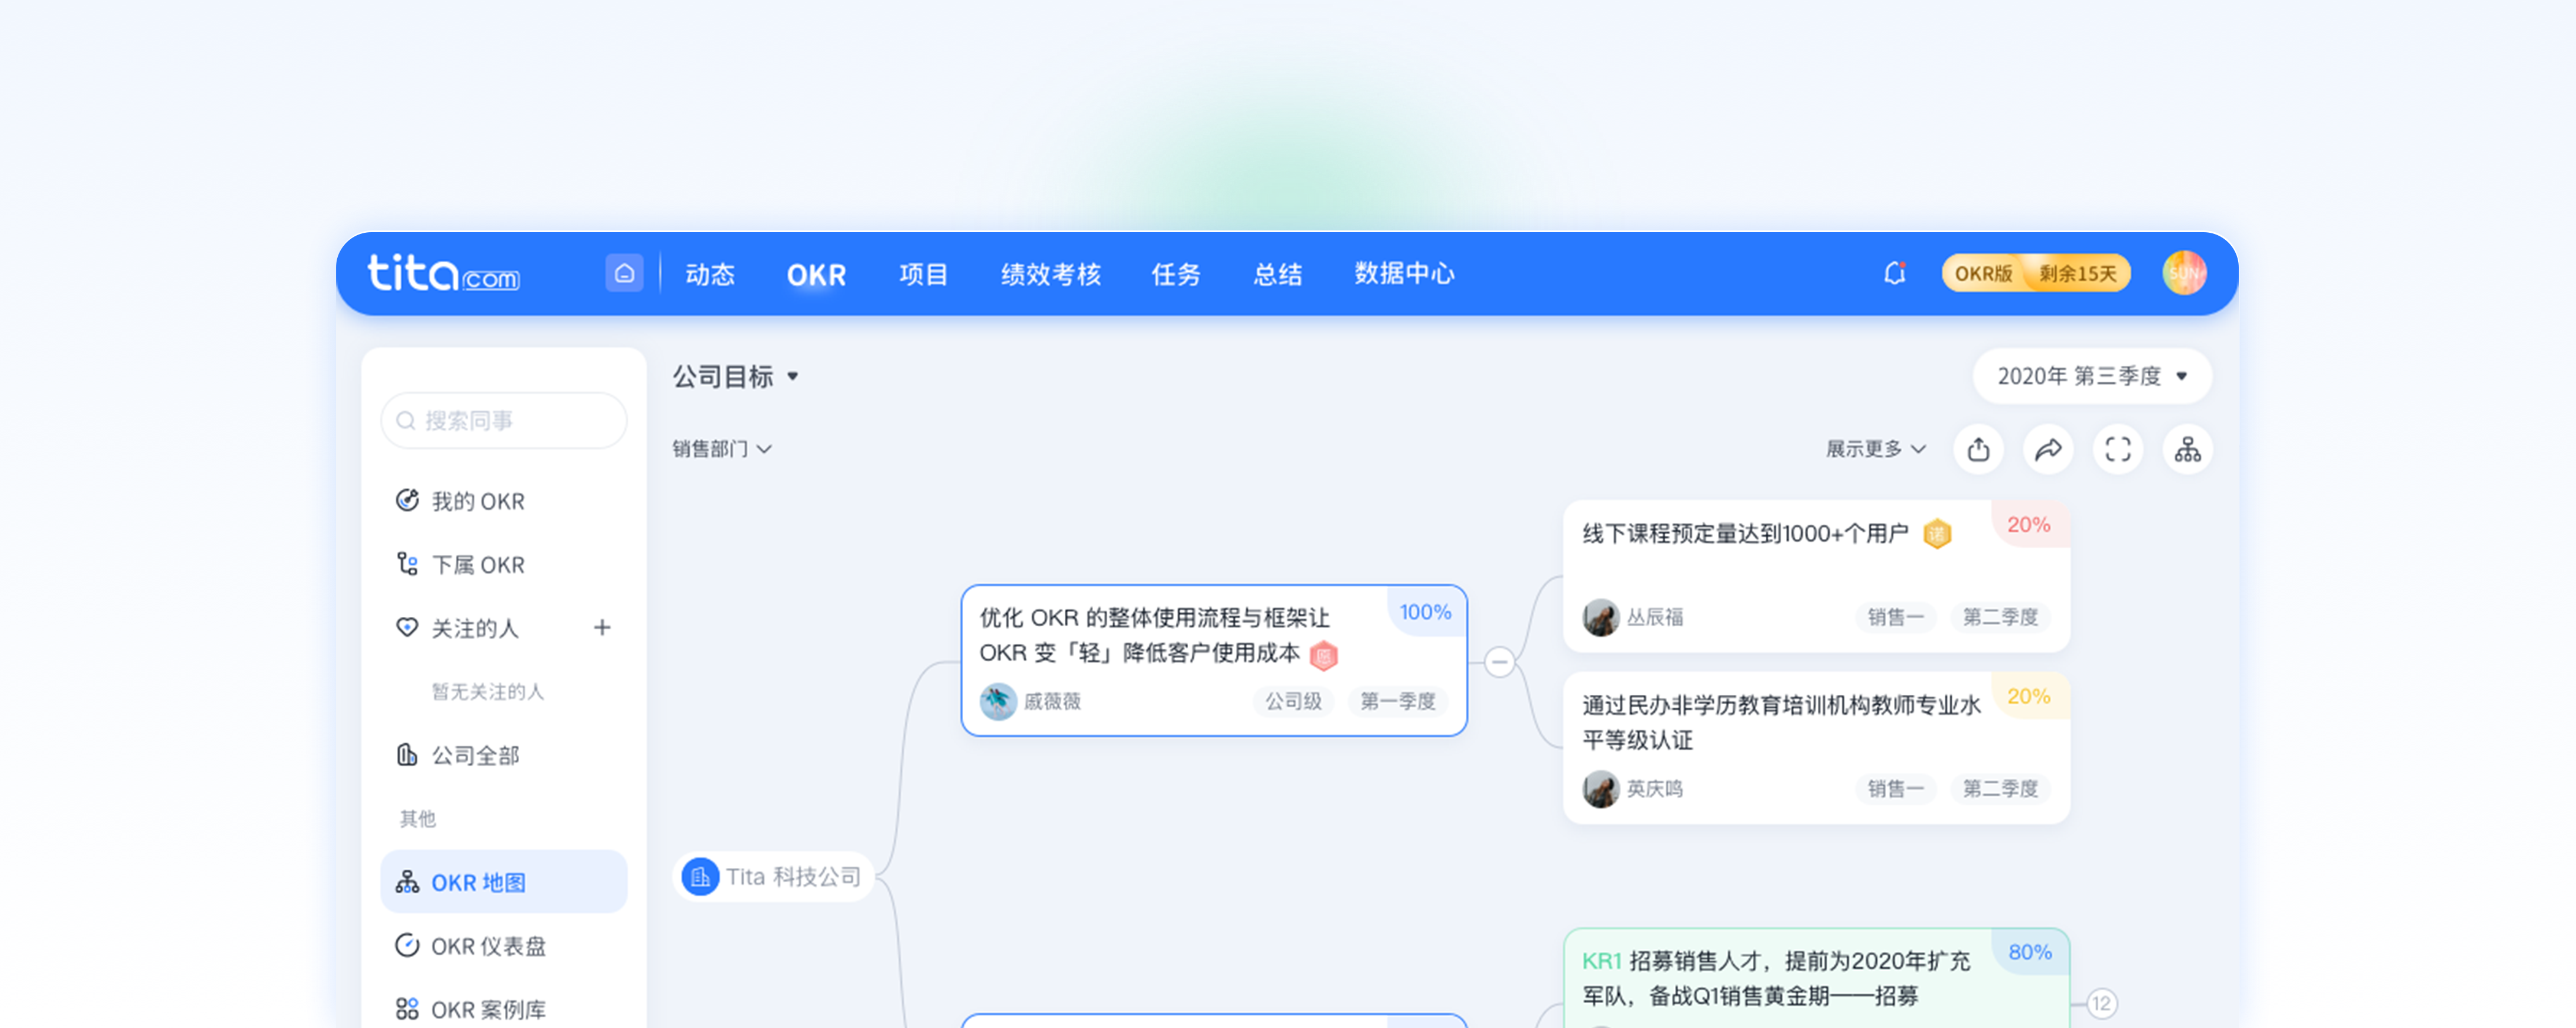Image resolution: width=2576 pixels, height=1028 pixels.
Task: Click the OKR 地图 hierarchy icon
Action: tap(407, 881)
